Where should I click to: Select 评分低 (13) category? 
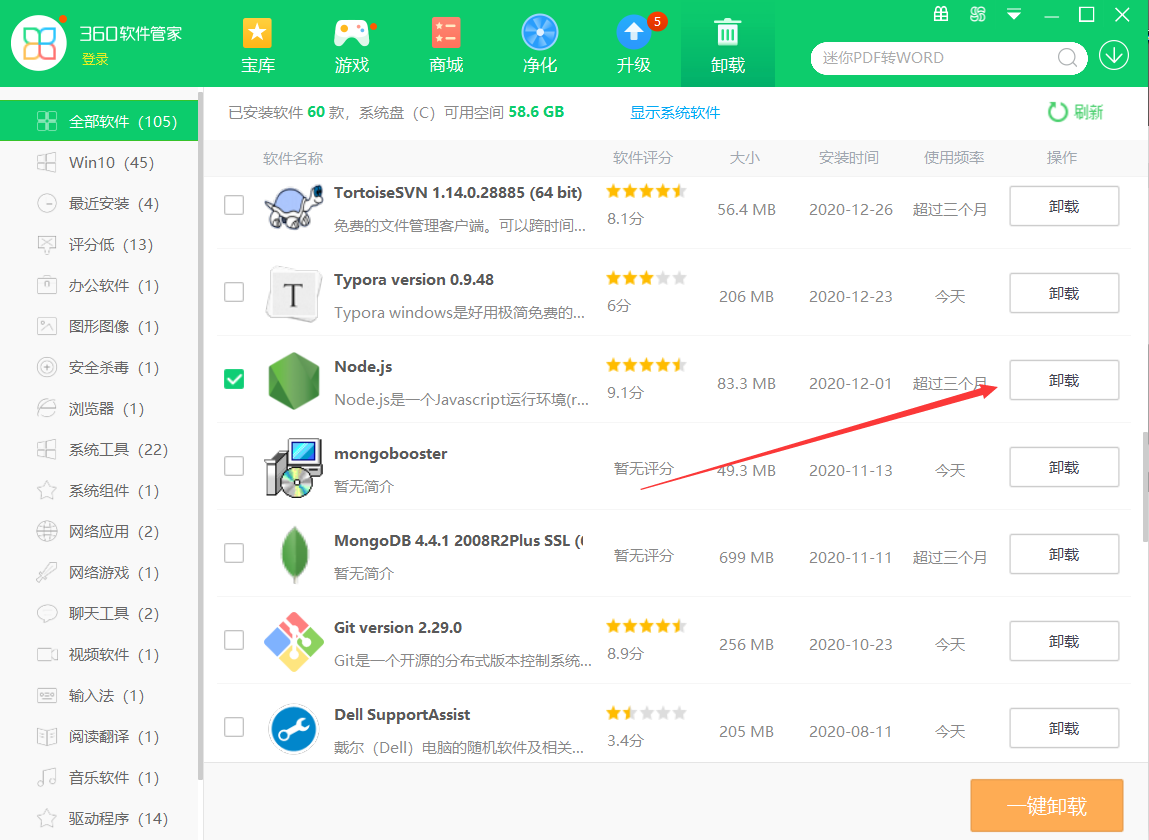click(x=99, y=244)
